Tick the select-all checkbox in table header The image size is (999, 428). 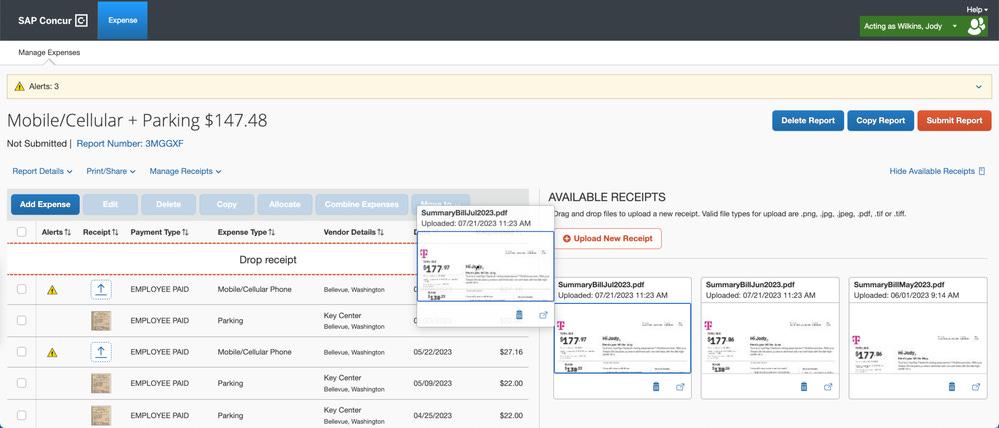[x=22, y=232]
